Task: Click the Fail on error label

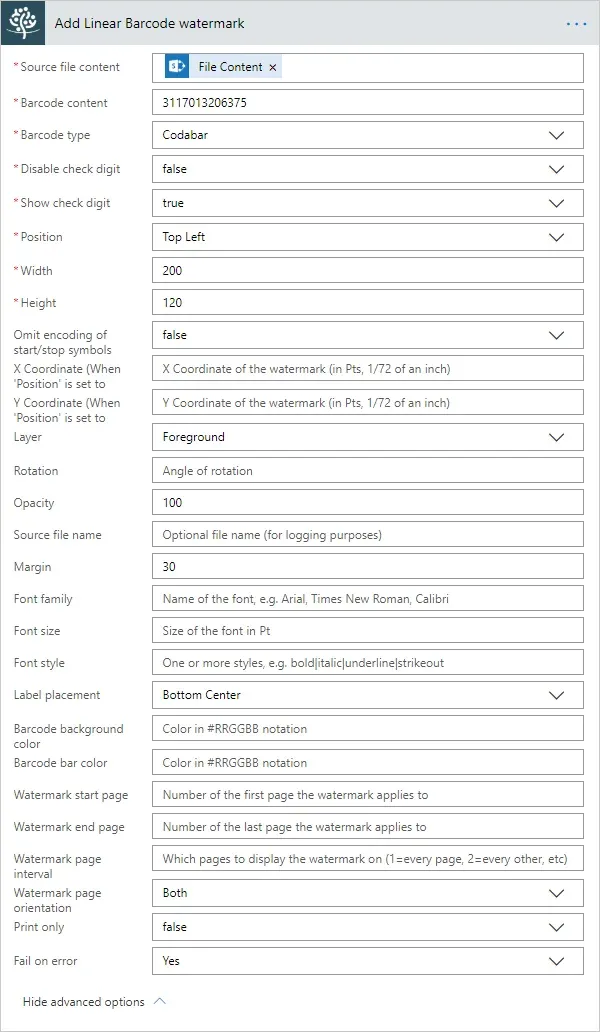Action: (45, 961)
